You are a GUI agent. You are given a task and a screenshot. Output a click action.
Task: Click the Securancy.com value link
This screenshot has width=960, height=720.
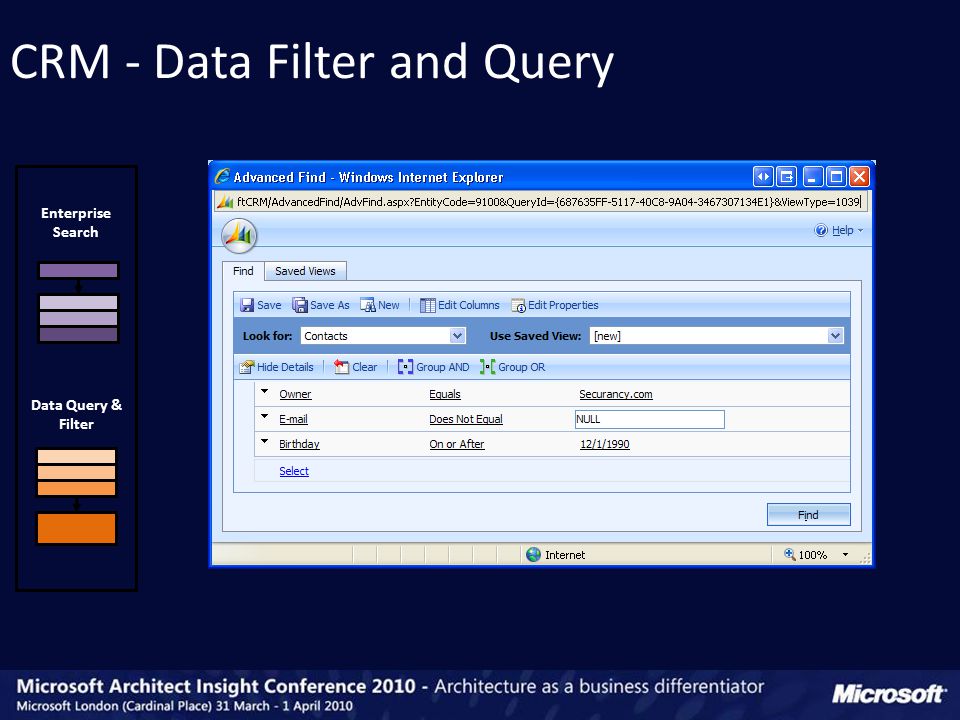[x=616, y=394]
